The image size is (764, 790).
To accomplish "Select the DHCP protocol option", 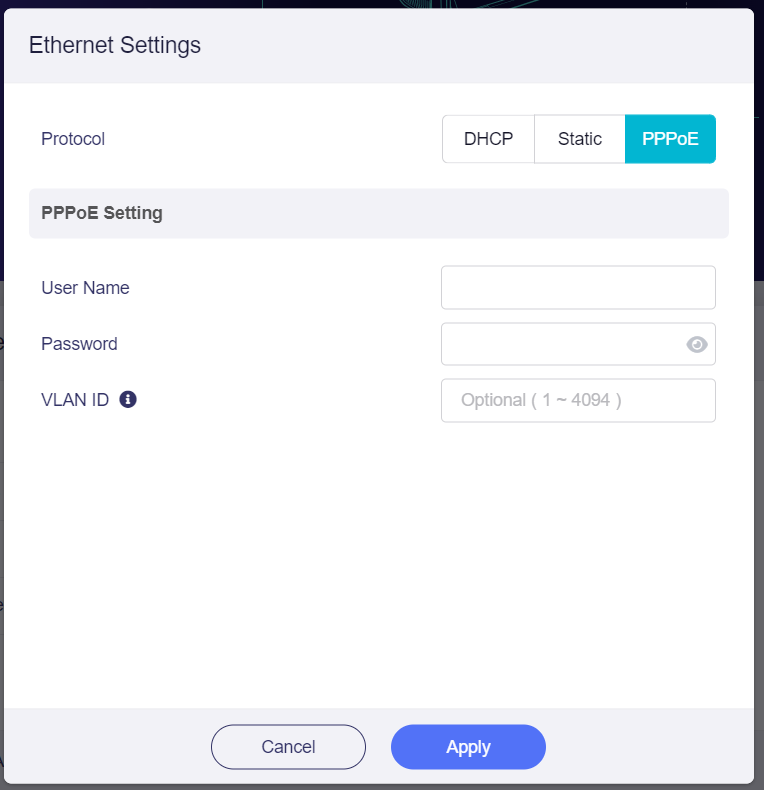I will click(x=488, y=139).
